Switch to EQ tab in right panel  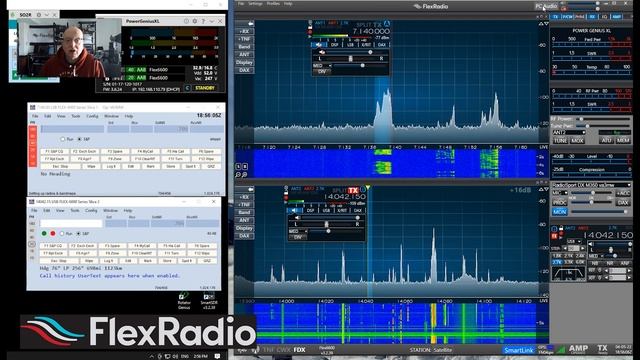coord(604,17)
